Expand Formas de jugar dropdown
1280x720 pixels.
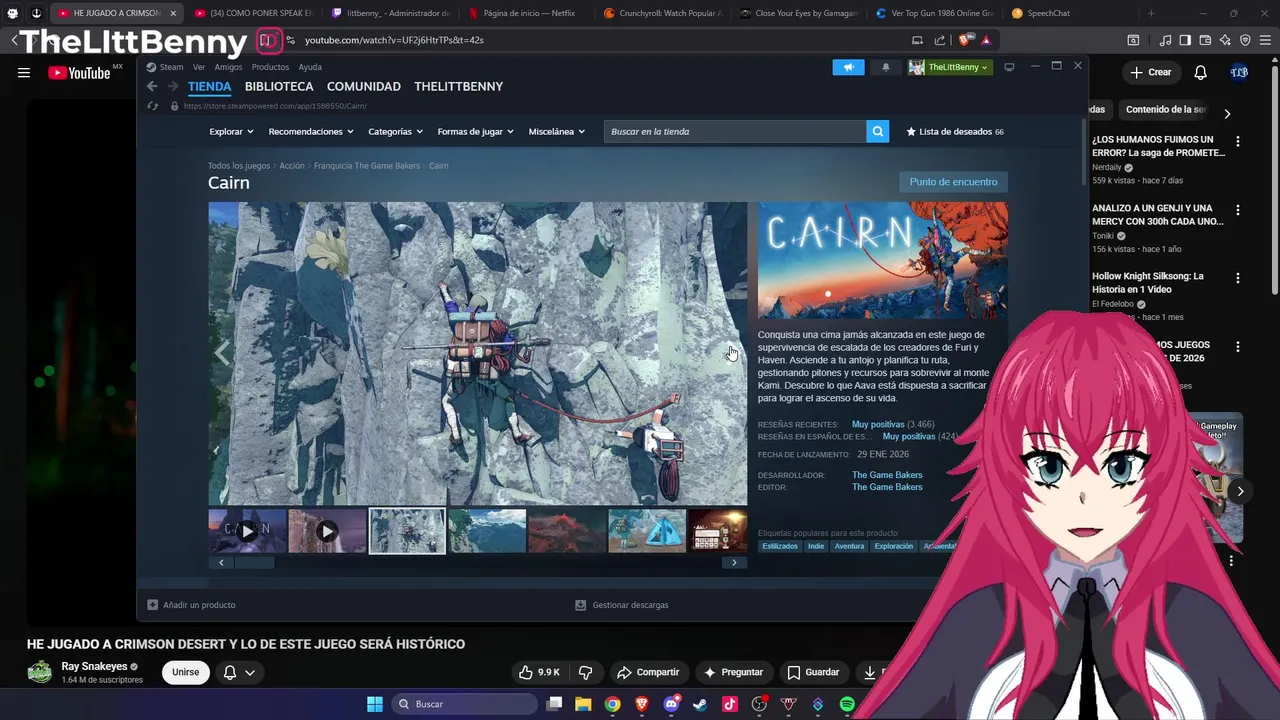click(x=475, y=131)
